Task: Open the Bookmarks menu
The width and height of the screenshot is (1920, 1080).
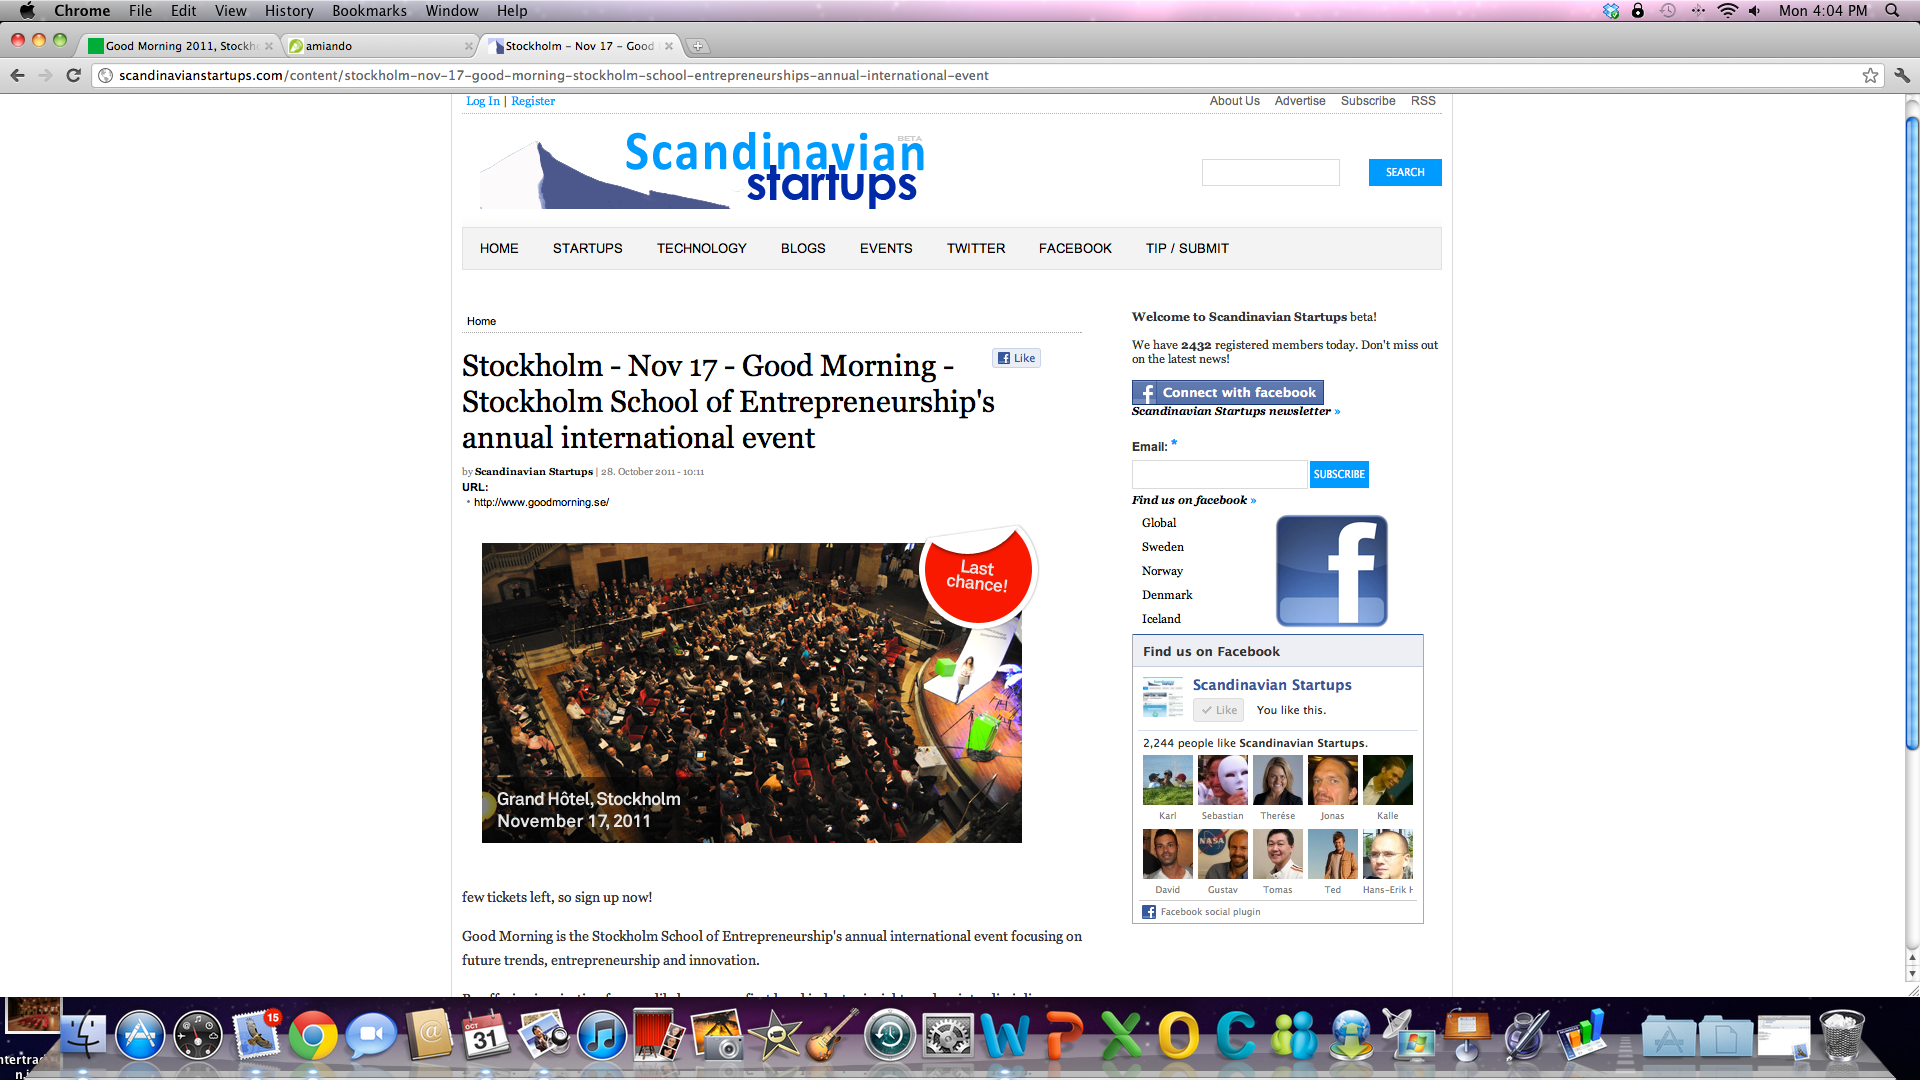Action: coord(369,11)
